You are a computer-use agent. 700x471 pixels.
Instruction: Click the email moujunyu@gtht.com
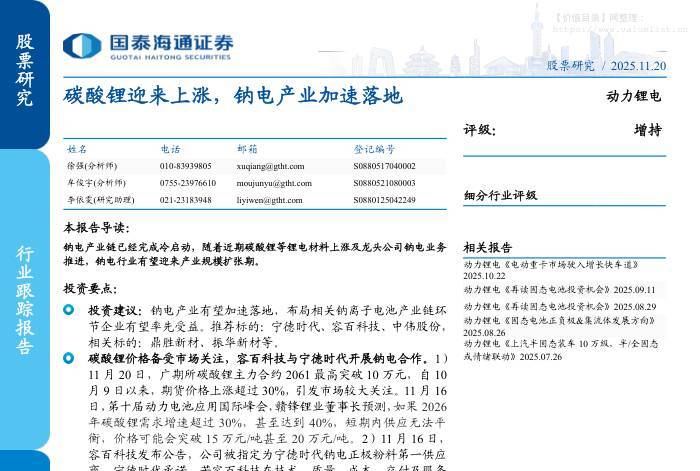[274, 183]
